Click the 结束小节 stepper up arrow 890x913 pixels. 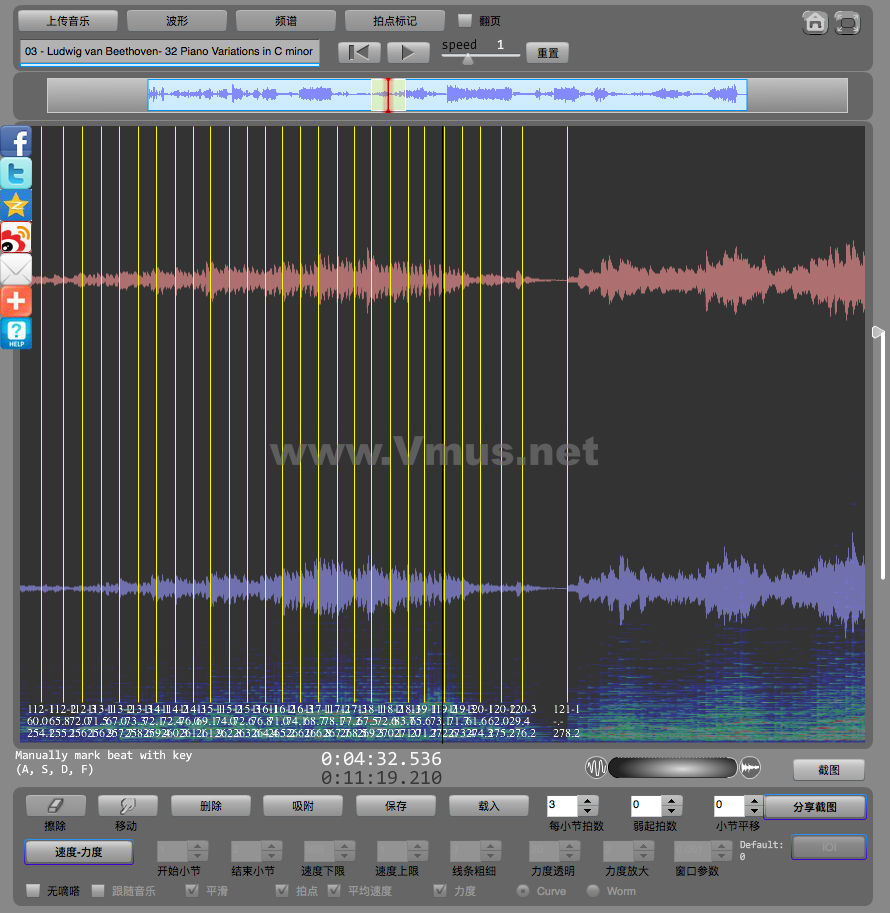271,846
